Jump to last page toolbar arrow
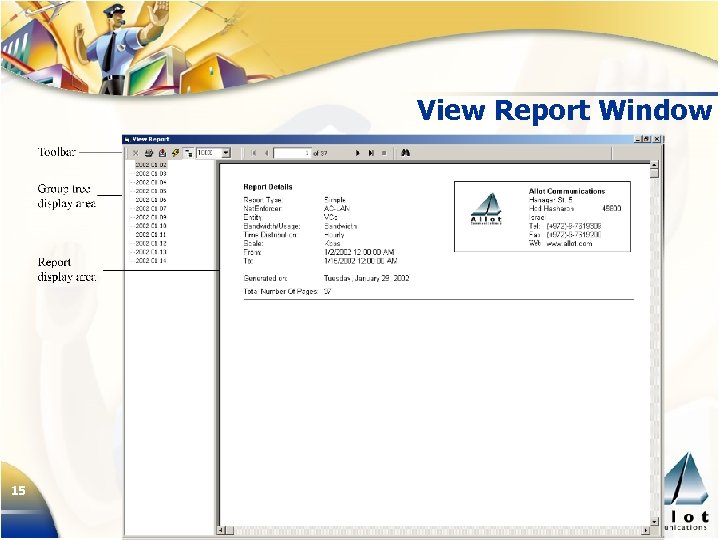This screenshot has height=540, width=720. [371, 153]
